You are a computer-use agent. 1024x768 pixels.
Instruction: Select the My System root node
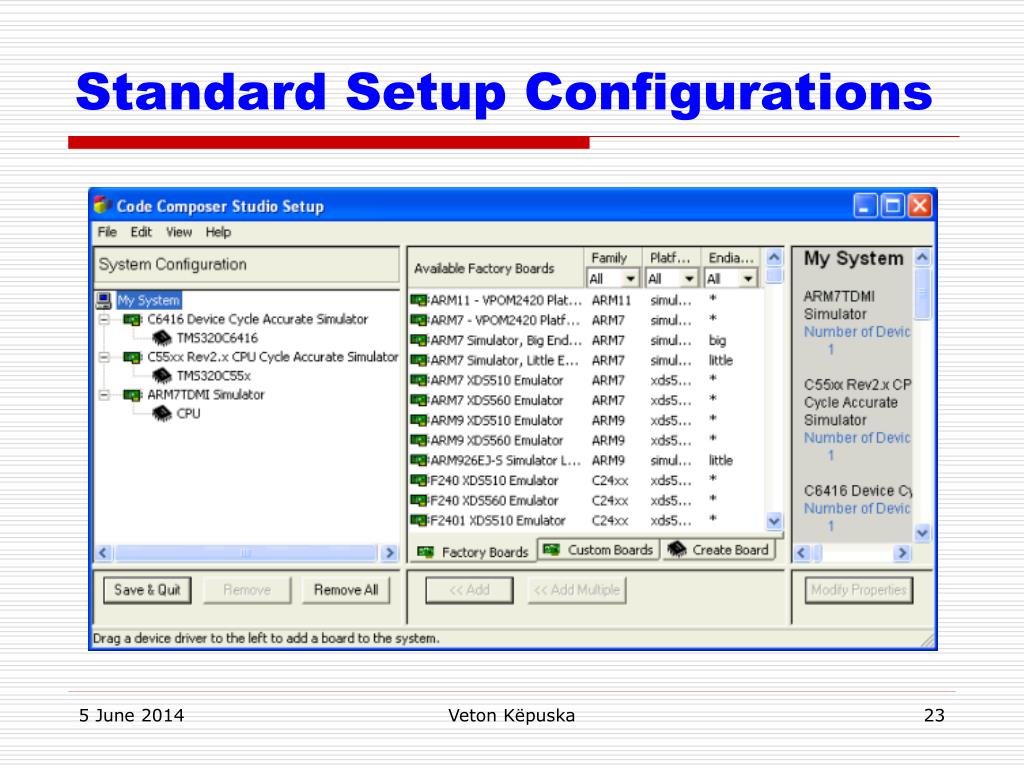149,300
